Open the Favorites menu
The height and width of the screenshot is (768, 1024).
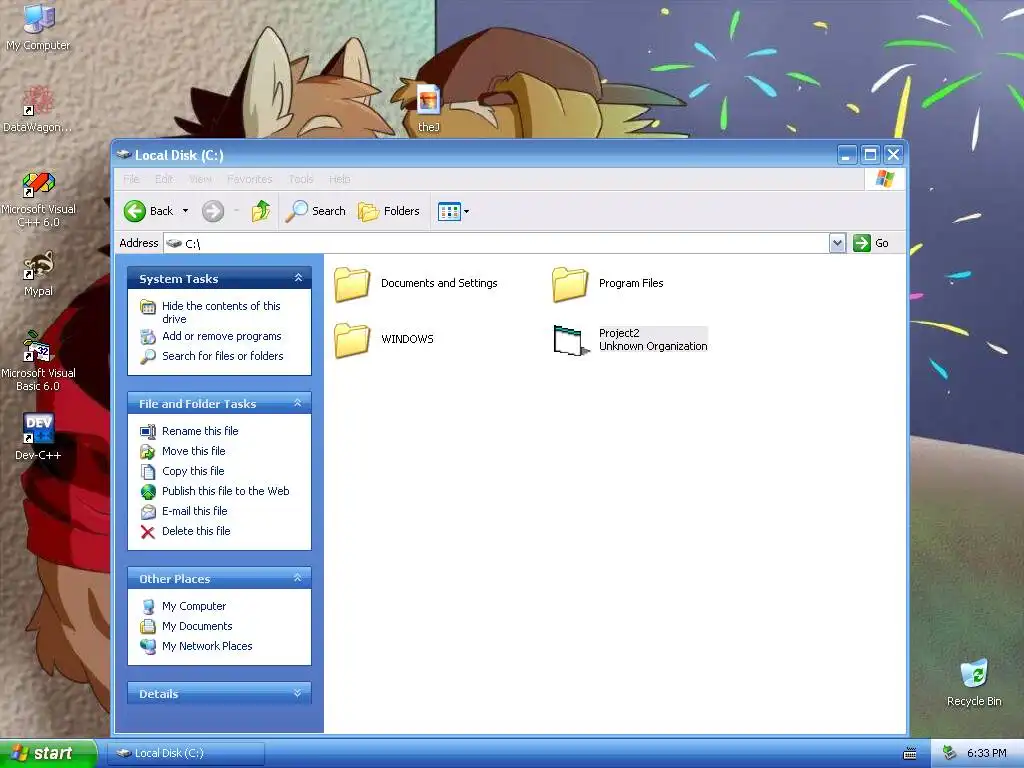pos(249,179)
